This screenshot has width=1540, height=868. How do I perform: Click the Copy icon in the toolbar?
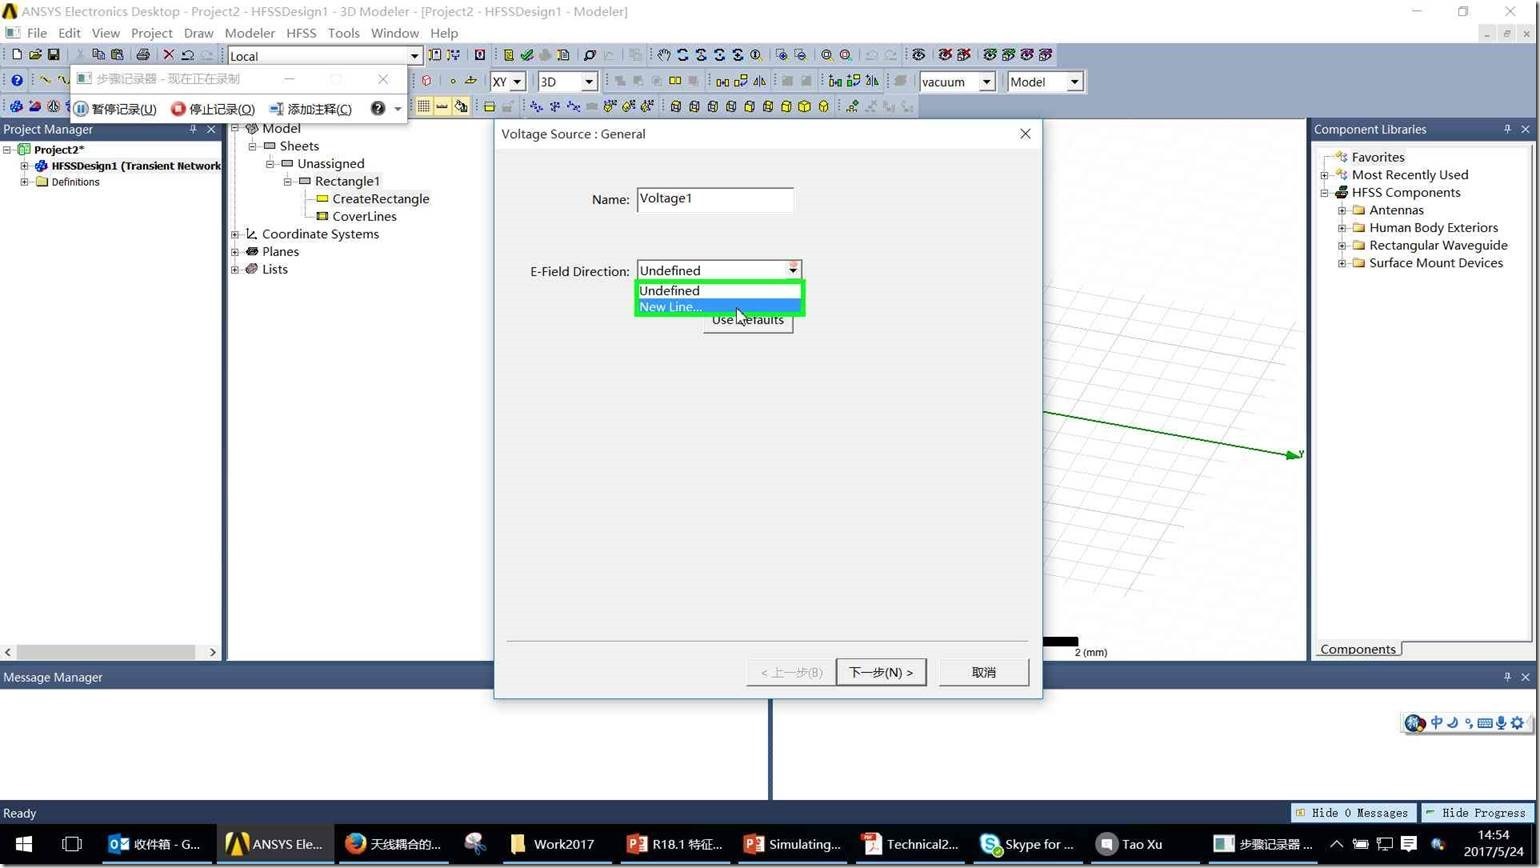click(x=98, y=55)
